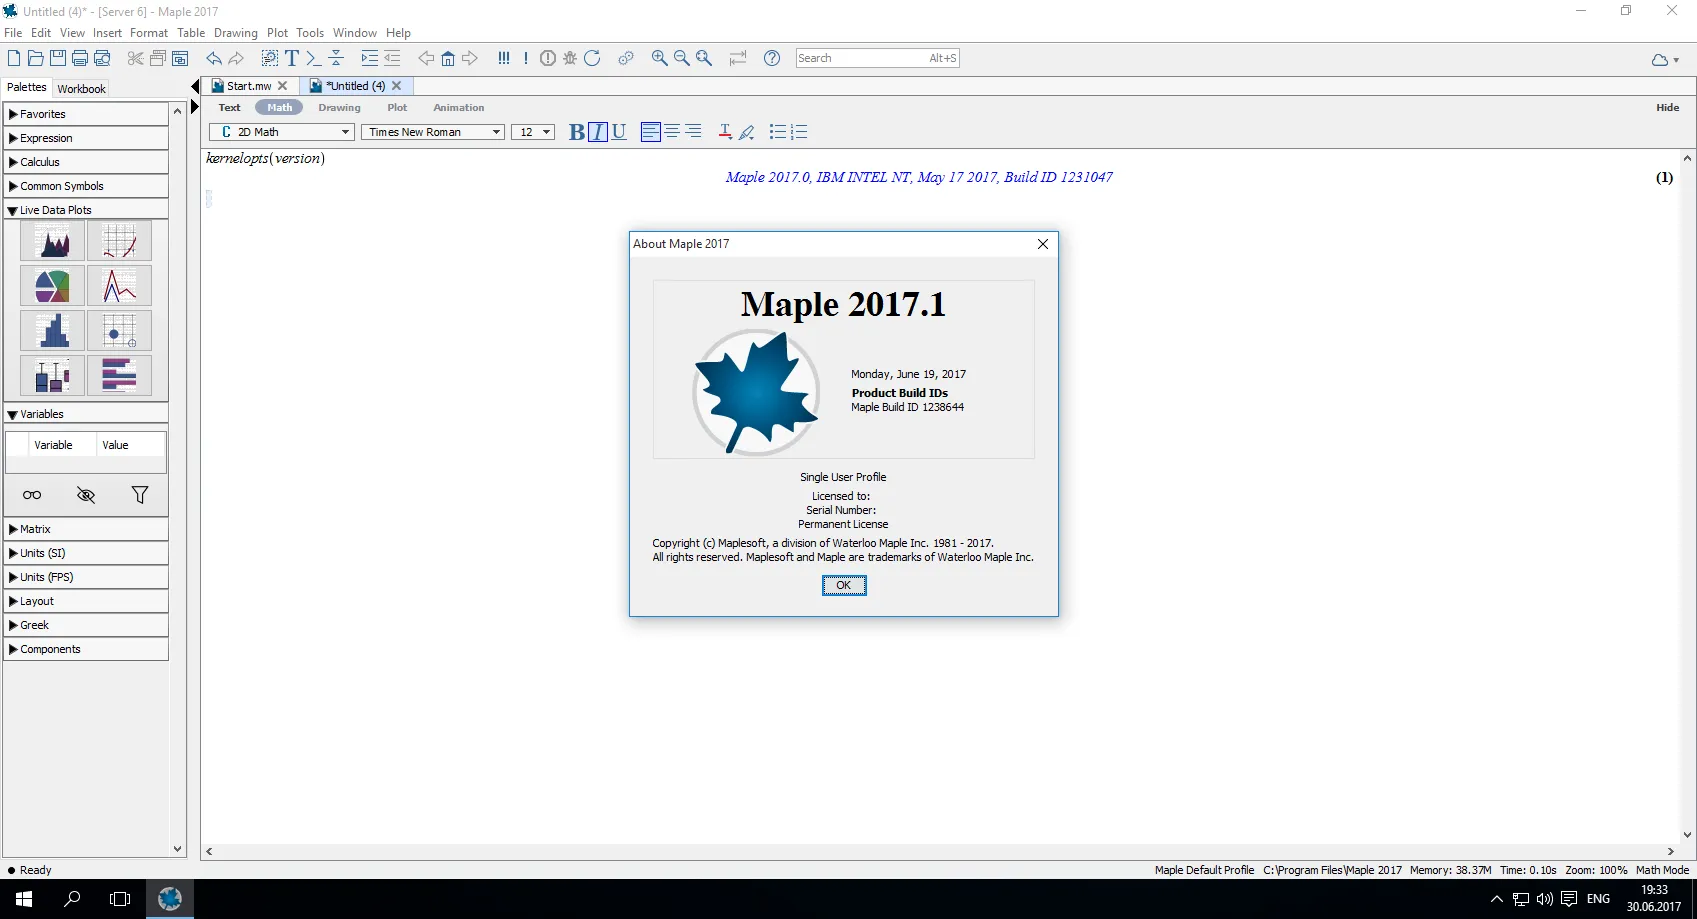Image resolution: width=1697 pixels, height=919 pixels.
Task: Zoom in with the magnifier plus icon
Action: [660, 58]
